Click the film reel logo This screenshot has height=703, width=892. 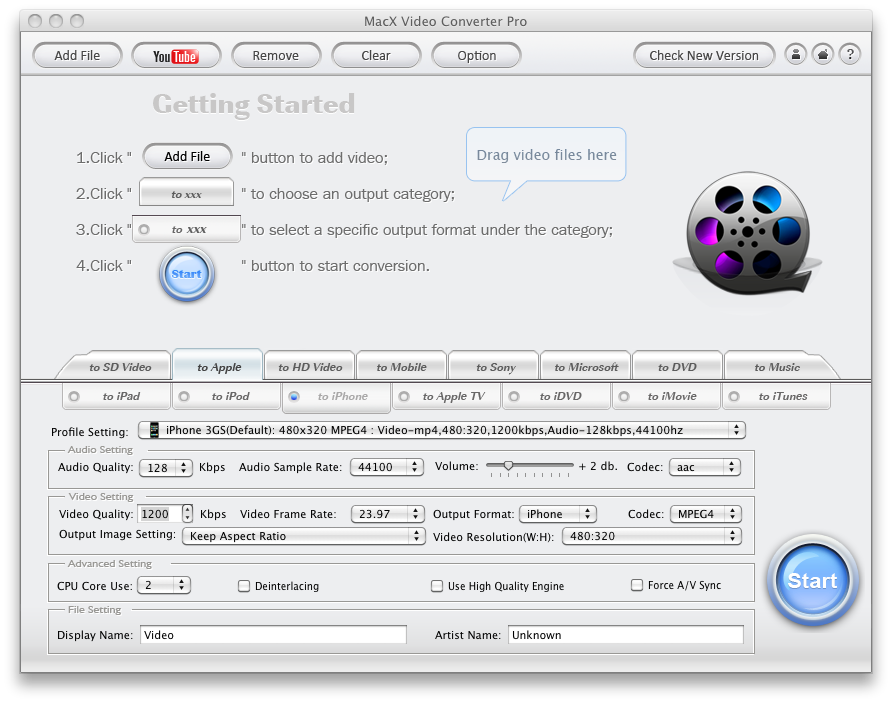(x=748, y=233)
